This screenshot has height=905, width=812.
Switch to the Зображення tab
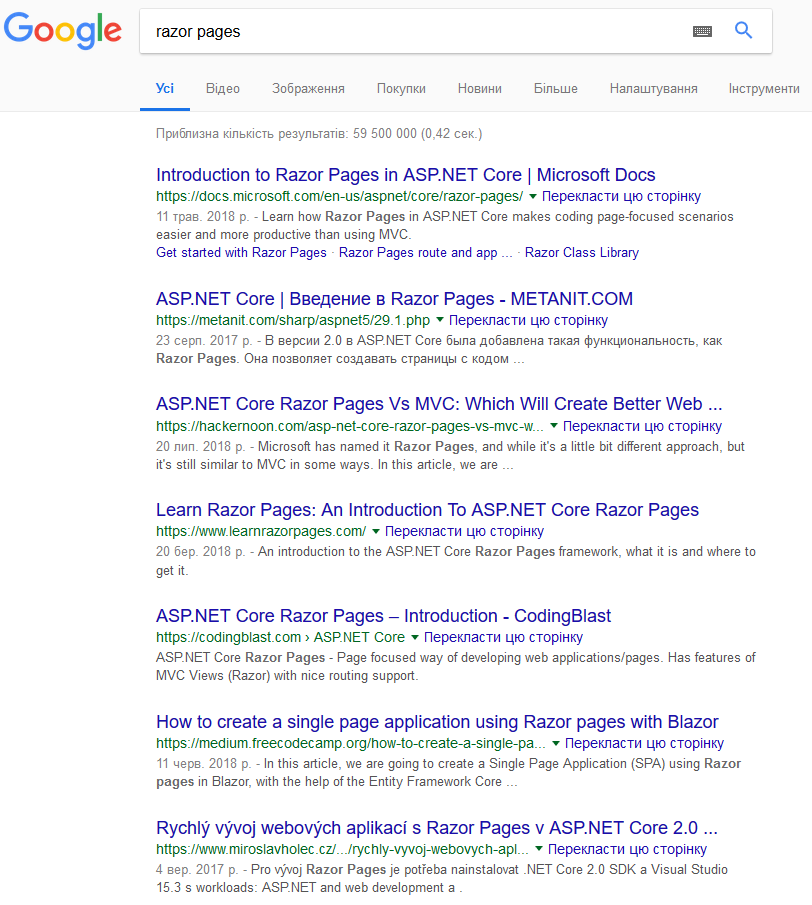308,88
